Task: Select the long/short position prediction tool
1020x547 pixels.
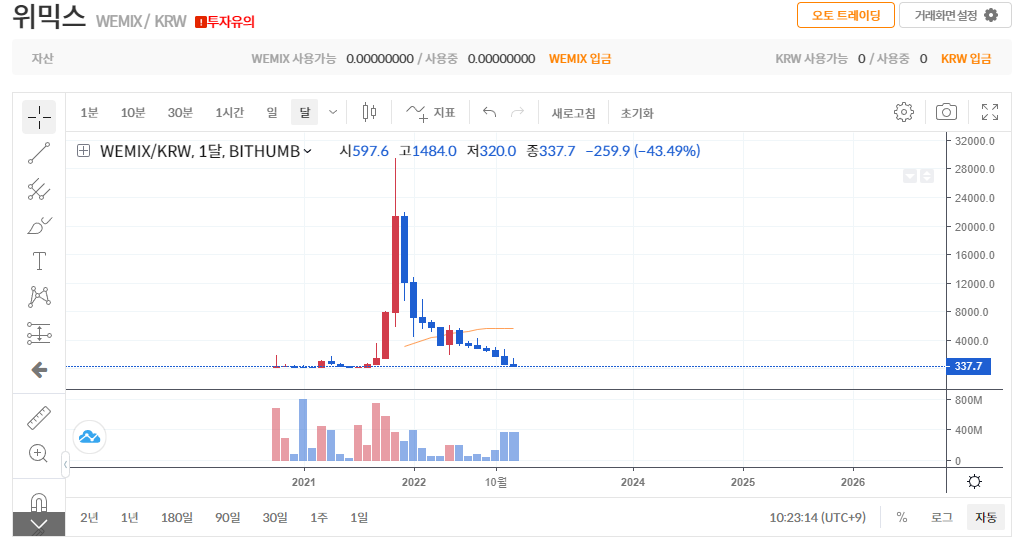Action: coord(39,333)
